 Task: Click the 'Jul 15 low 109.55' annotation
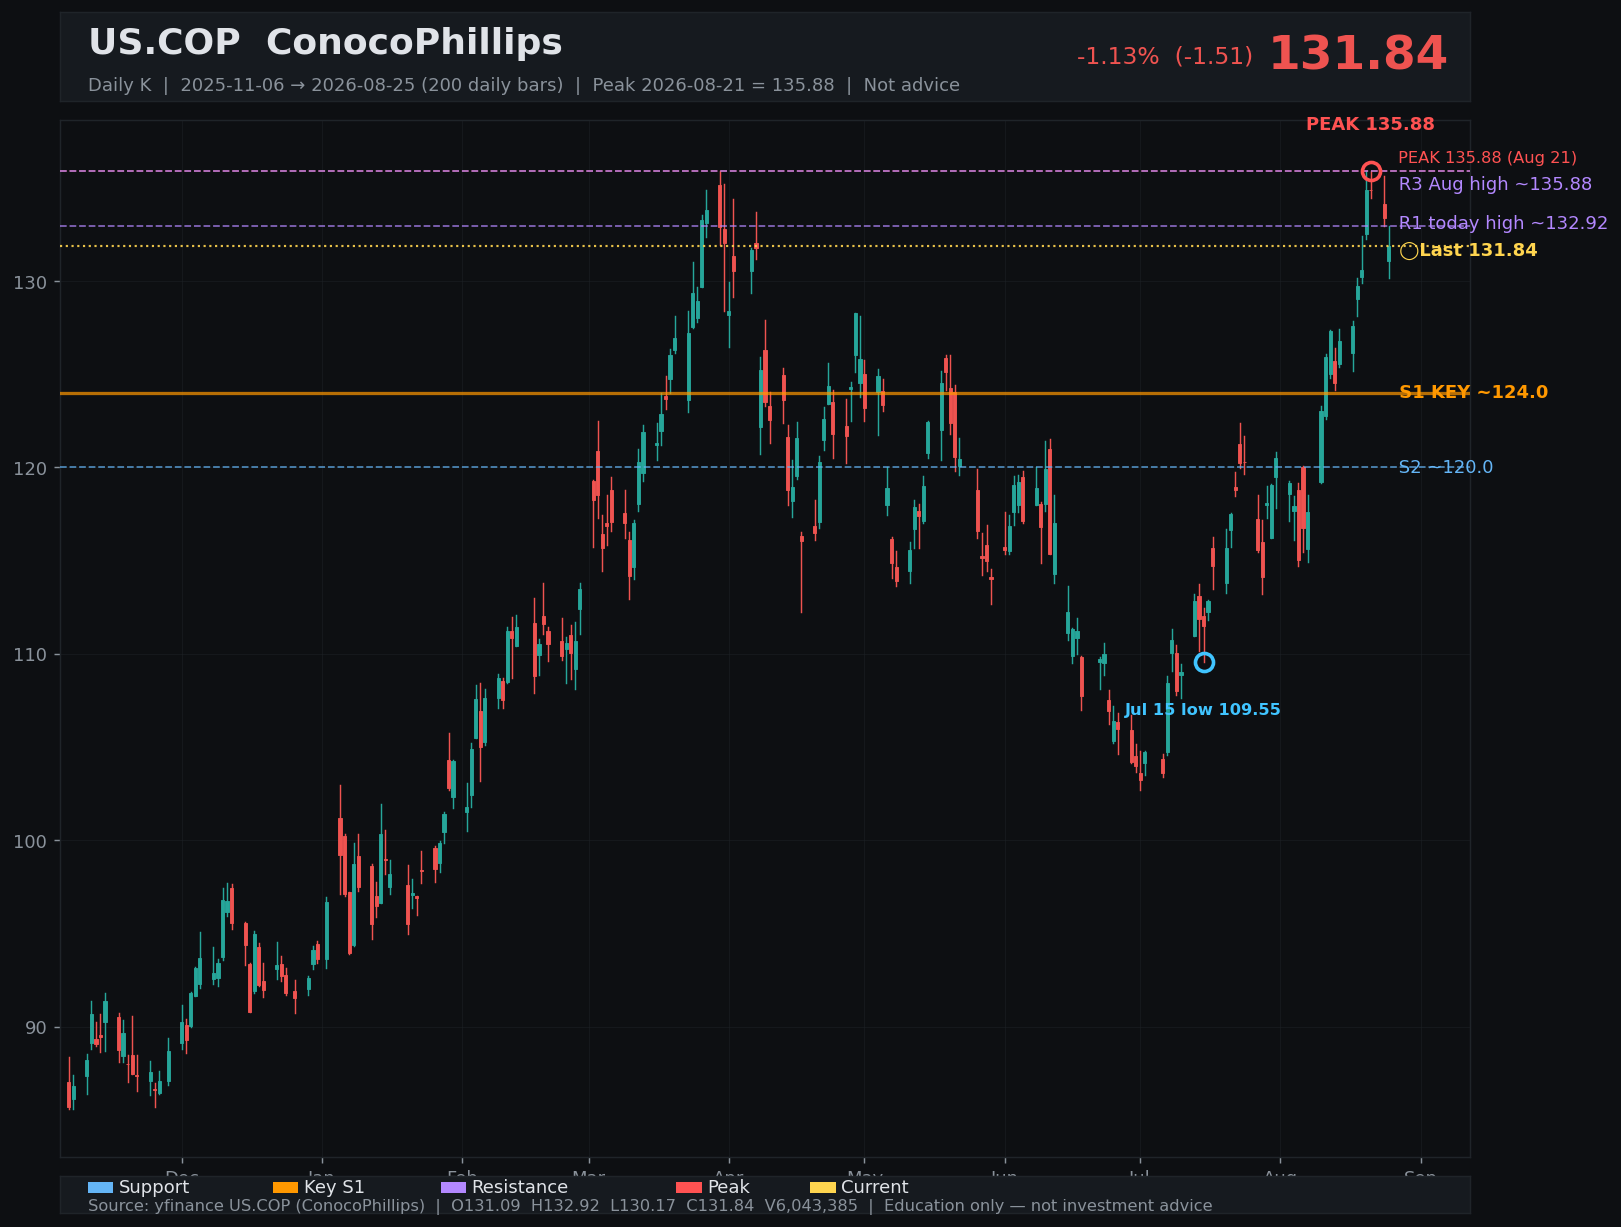[1202, 710]
